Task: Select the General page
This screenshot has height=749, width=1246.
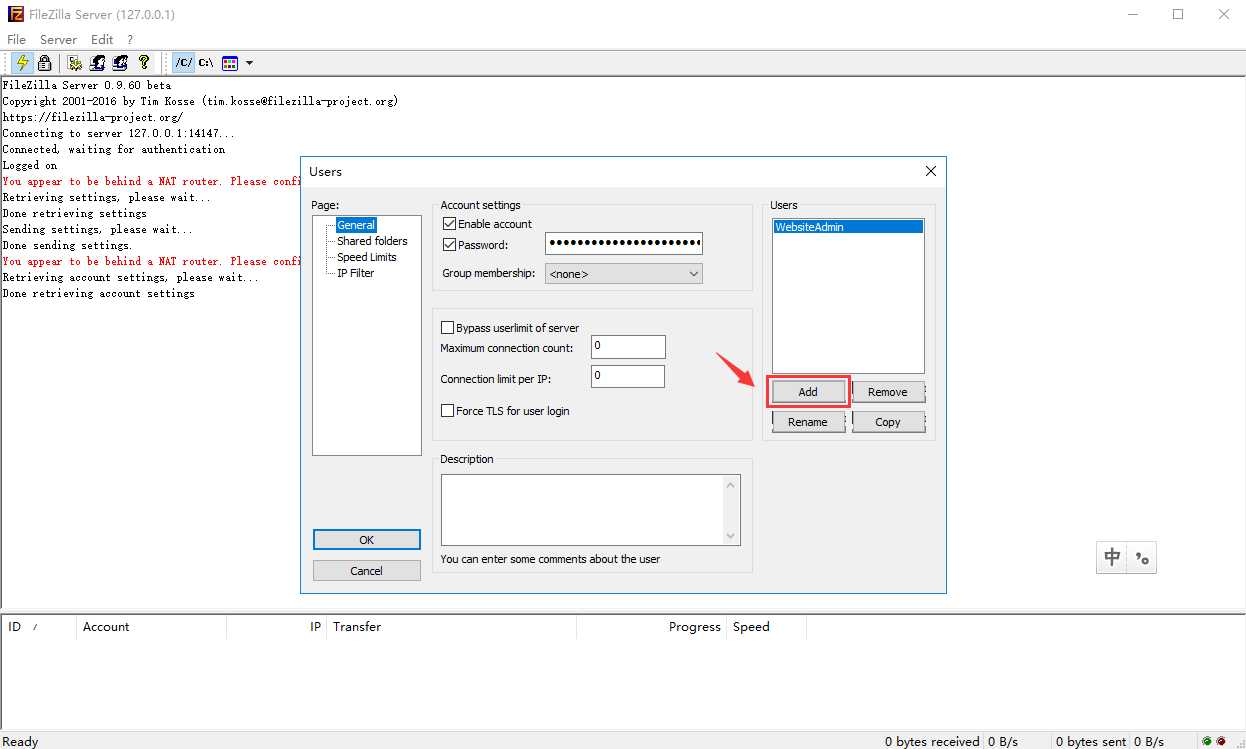Action: pos(356,225)
